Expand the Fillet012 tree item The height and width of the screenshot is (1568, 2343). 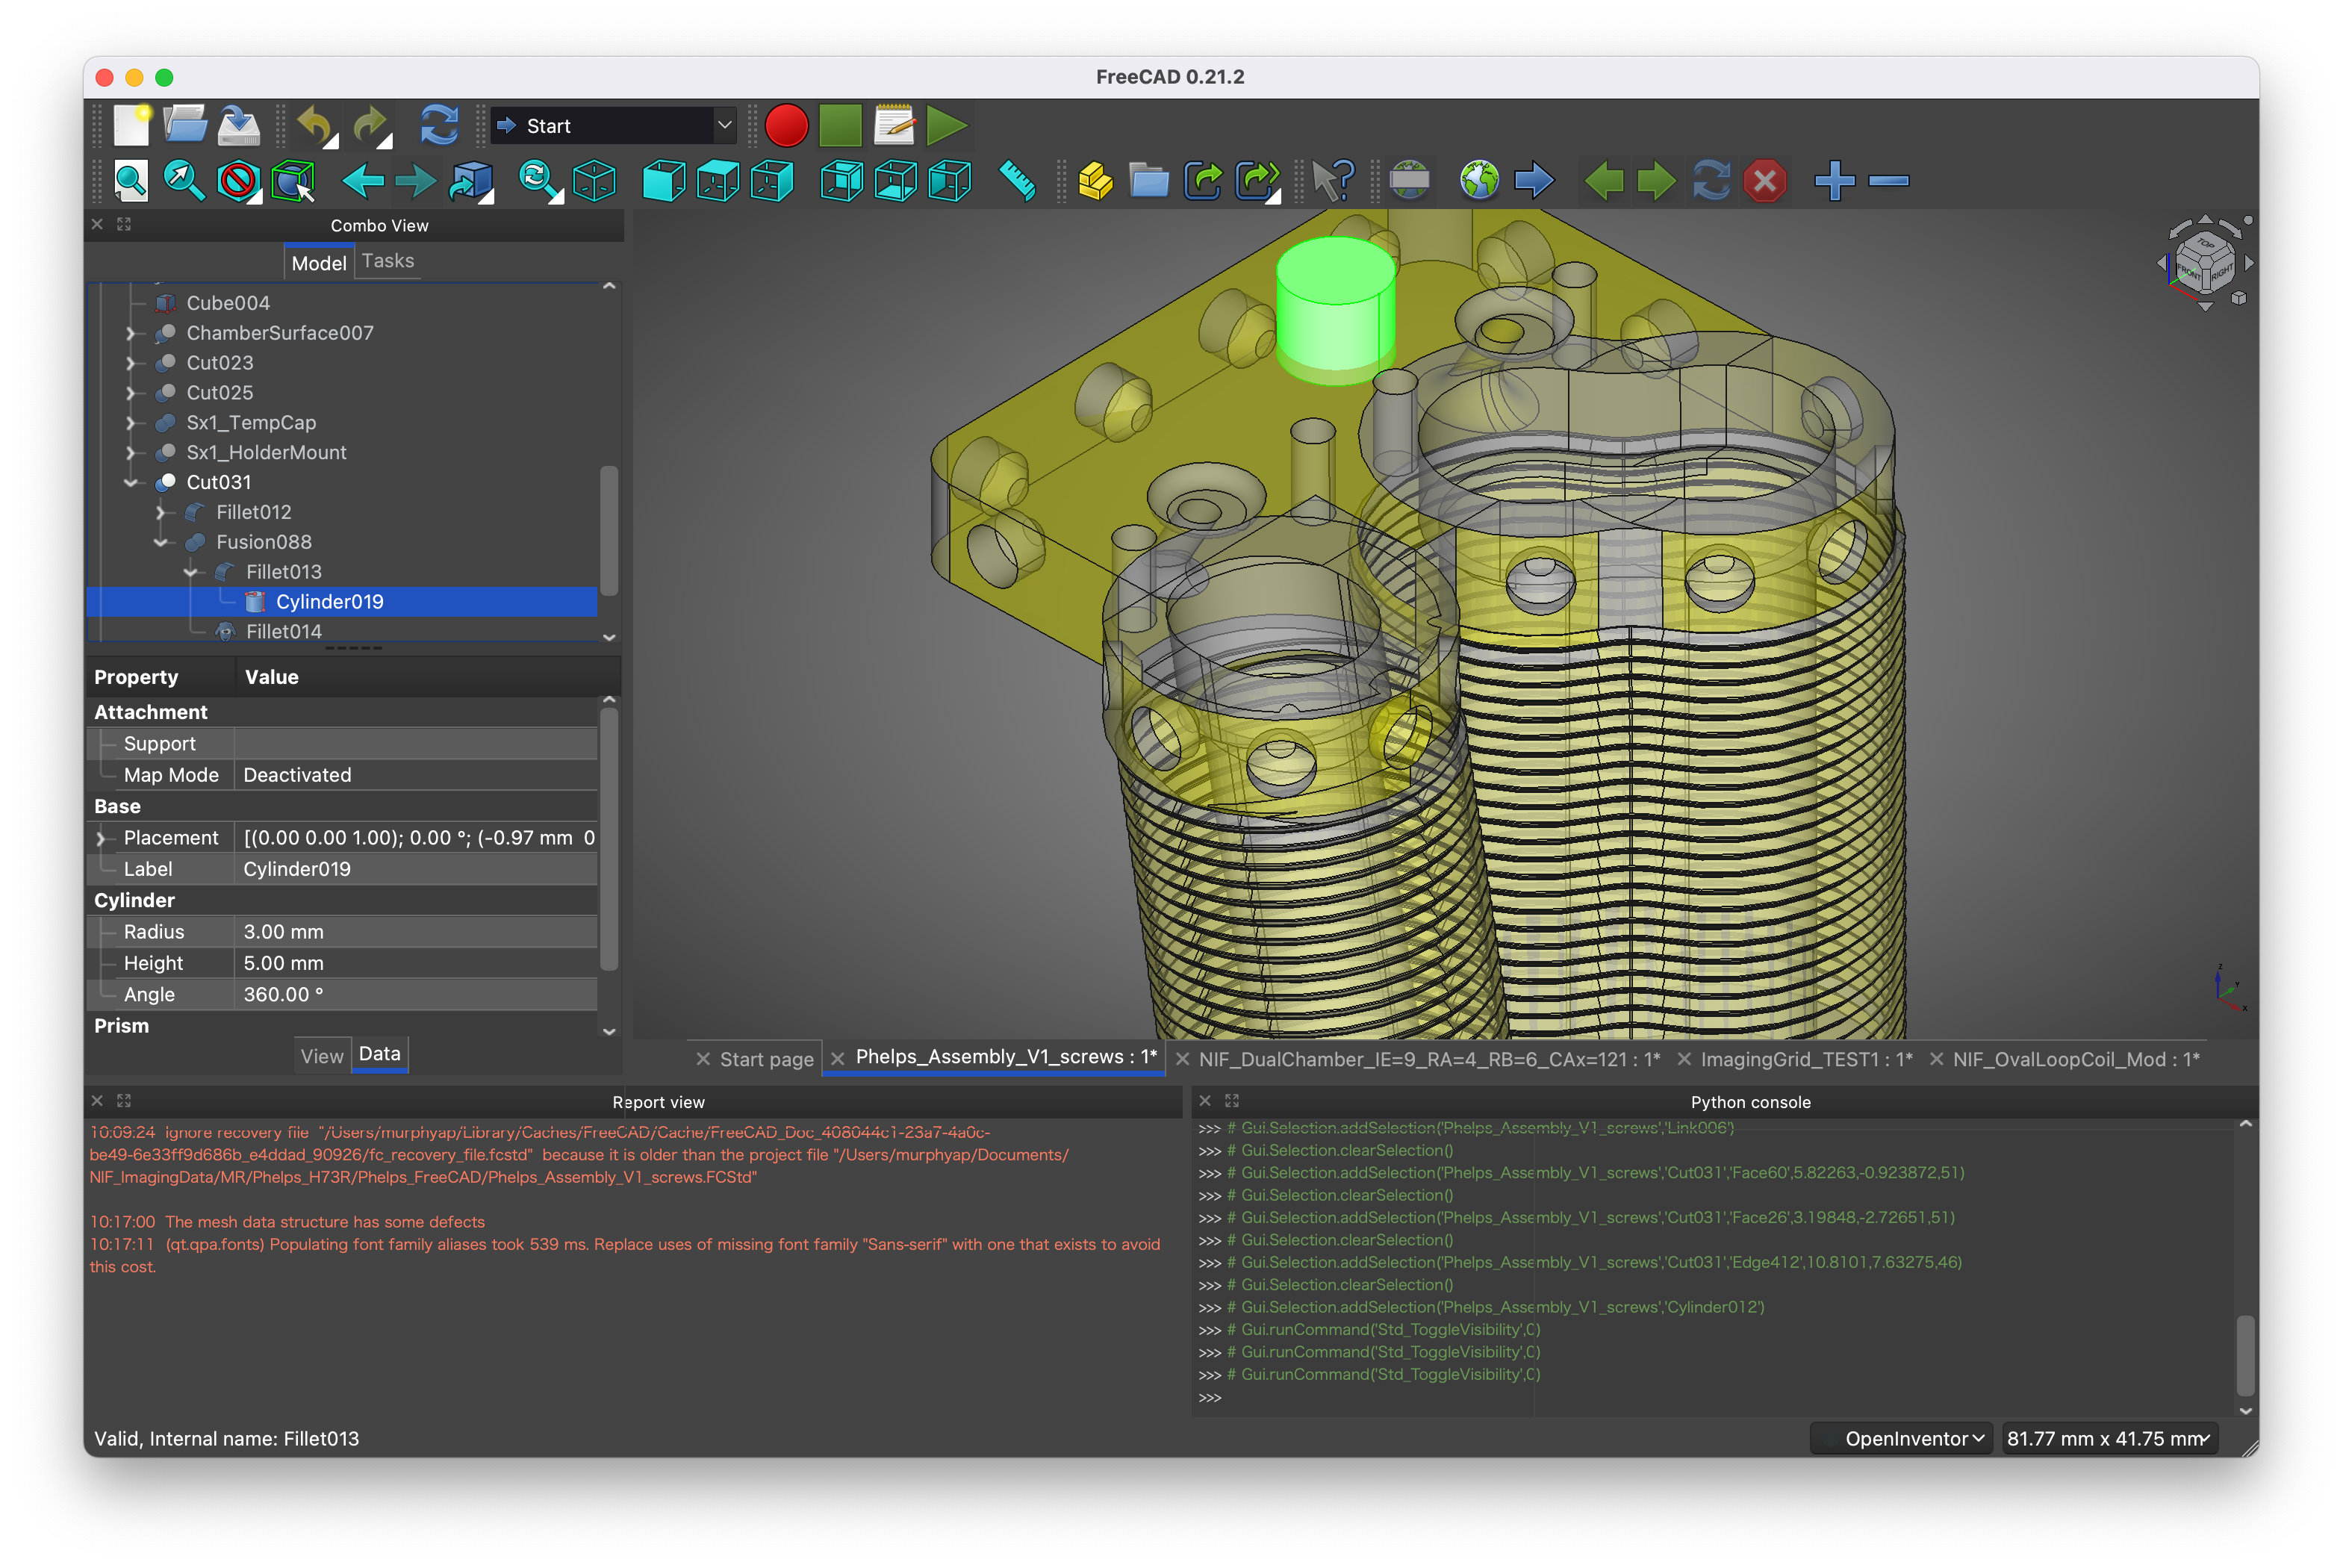[x=161, y=513]
